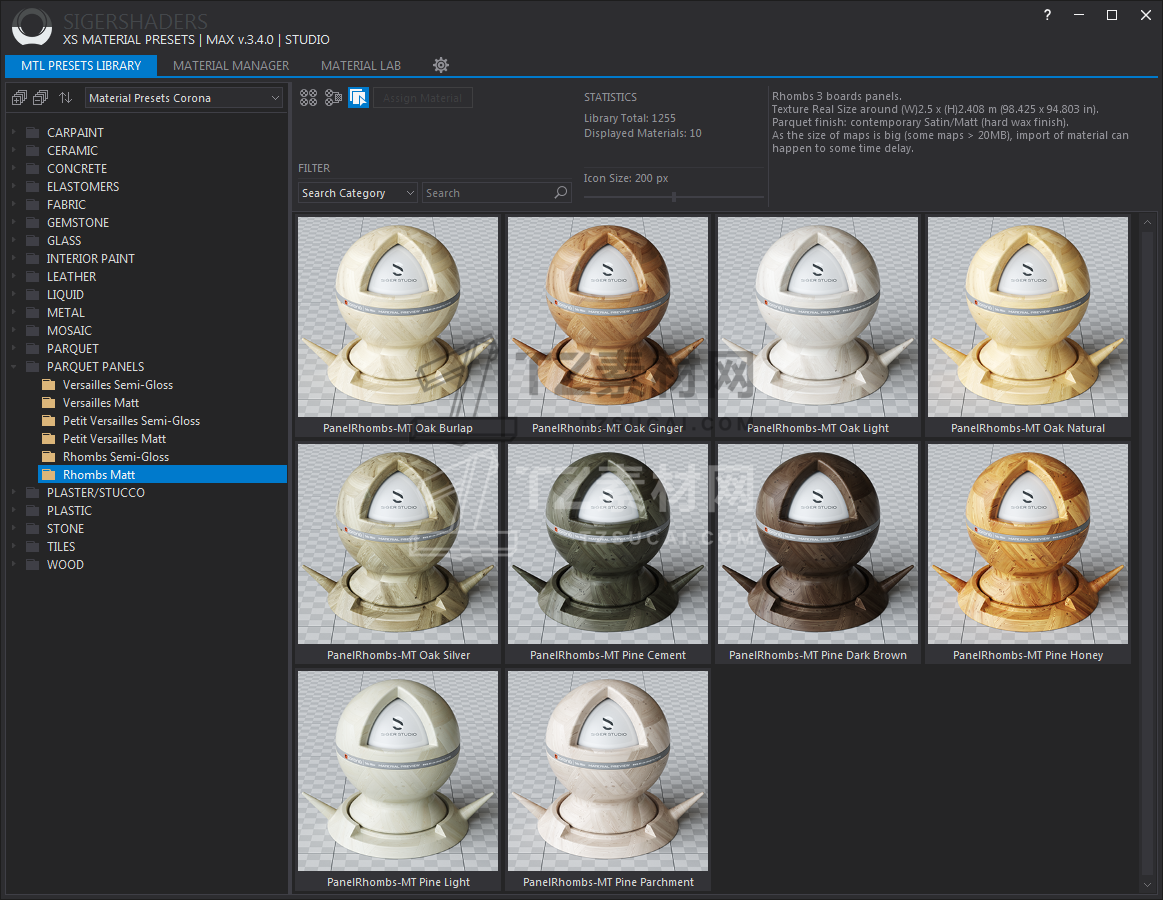The width and height of the screenshot is (1163, 900).
Task: Click the Rhombs Semi-Gloss folder icon
Action: [x=49, y=456]
